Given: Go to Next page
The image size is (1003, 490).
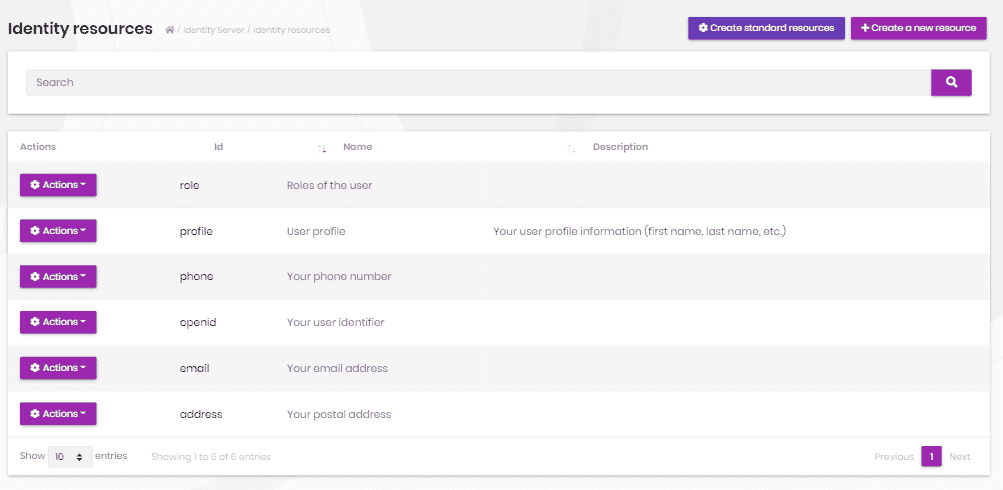Looking at the screenshot, I should [x=959, y=457].
